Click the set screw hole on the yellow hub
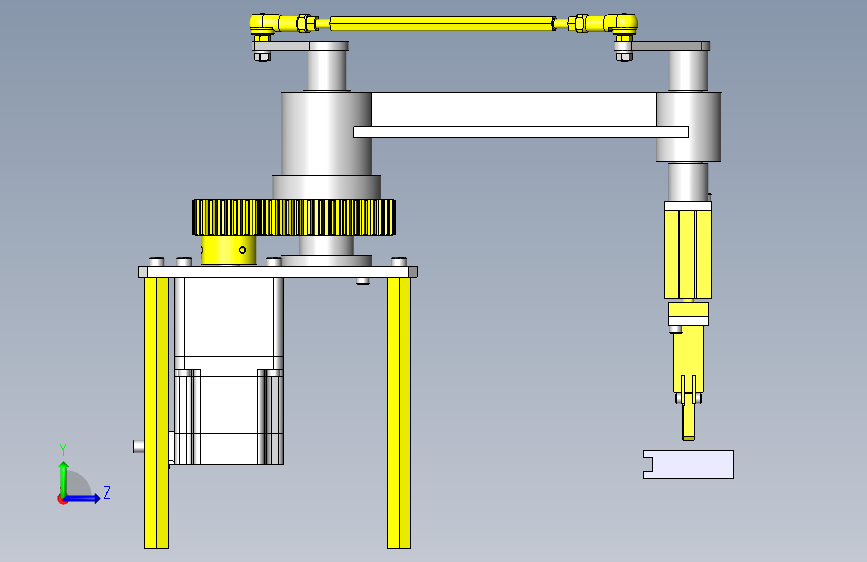Viewport: 867px width, 562px height. click(x=242, y=250)
